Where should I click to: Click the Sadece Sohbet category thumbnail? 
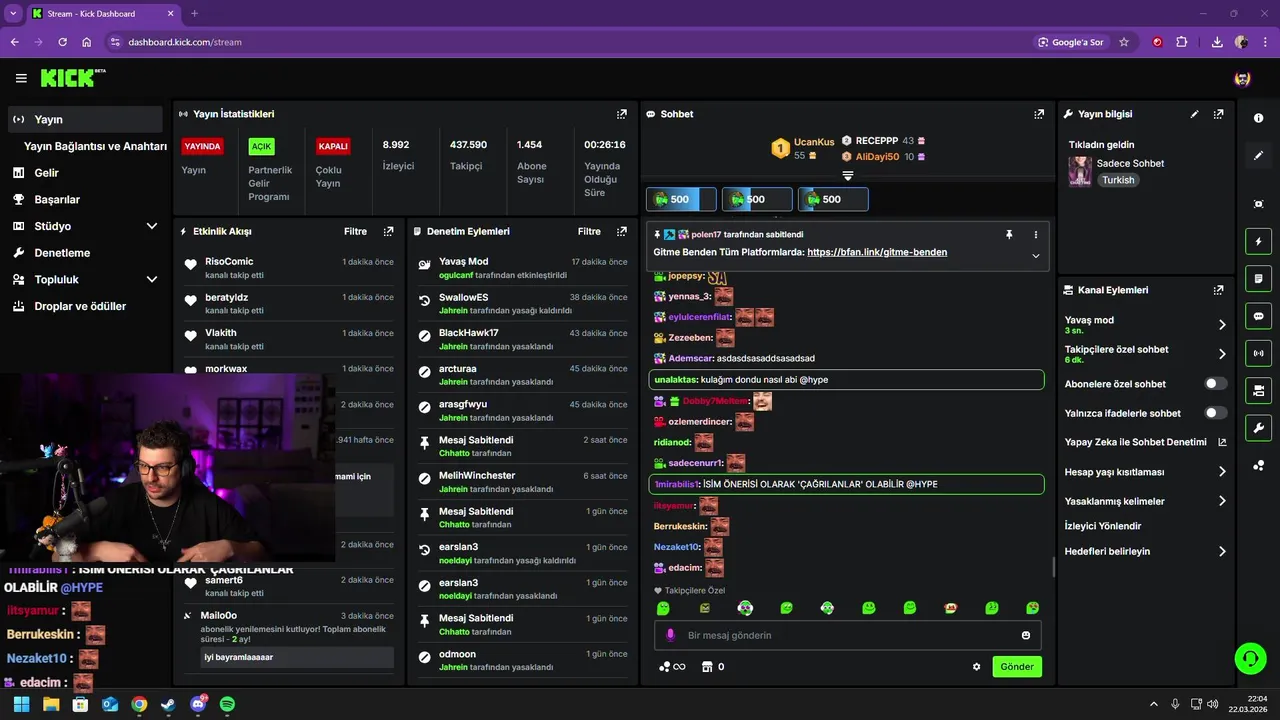(1080, 172)
